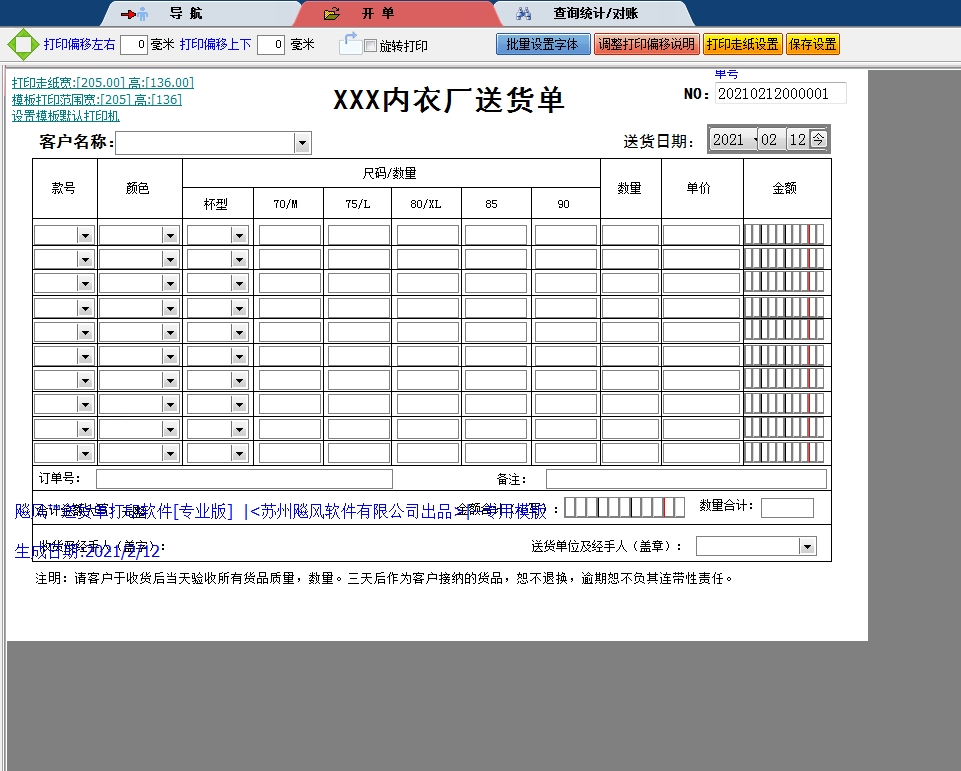This screenshot has width=961, height=771.
Task: Click the 打印走纸设置 button
Action: pyautogui.click(x=741, y=45)
